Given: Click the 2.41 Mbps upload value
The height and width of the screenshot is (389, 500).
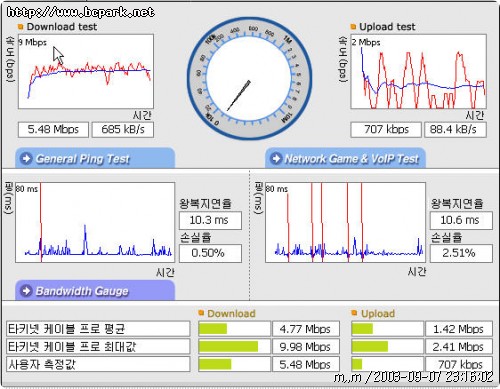Looking at the screenshot, I should click(459, 347).
